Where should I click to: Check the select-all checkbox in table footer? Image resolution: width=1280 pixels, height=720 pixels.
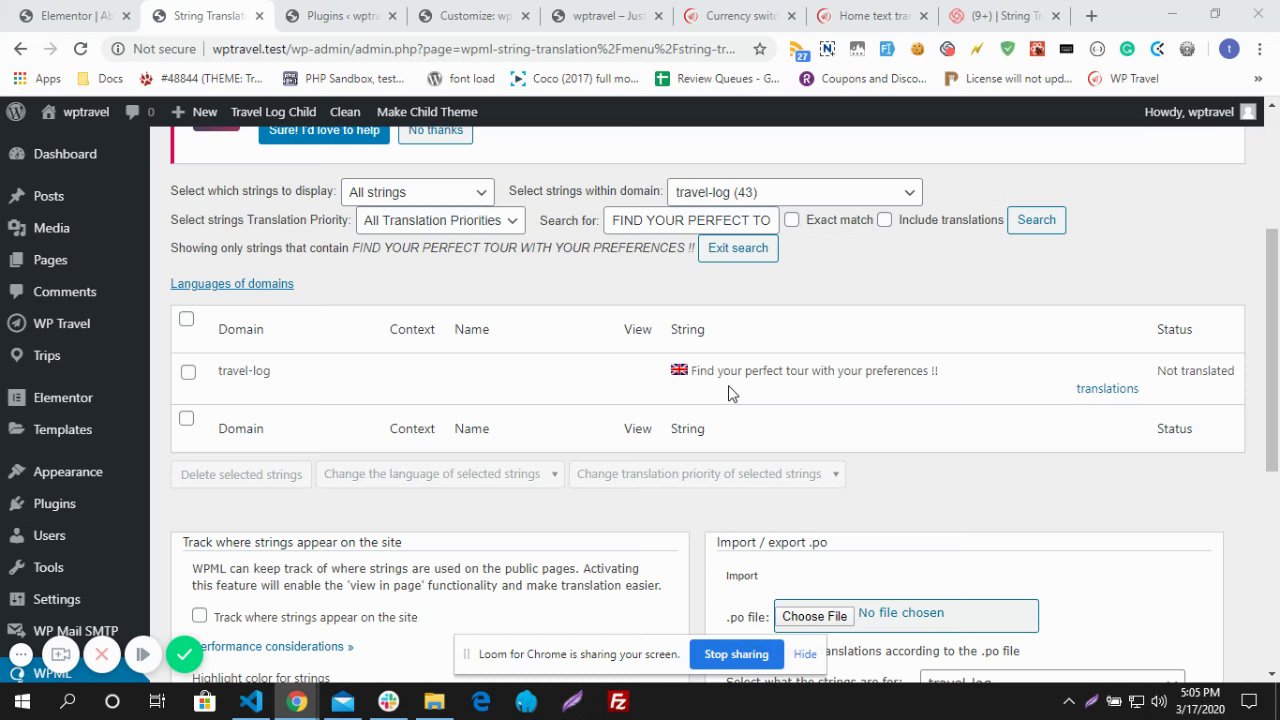pyautogui.click(x=186, y=418)
